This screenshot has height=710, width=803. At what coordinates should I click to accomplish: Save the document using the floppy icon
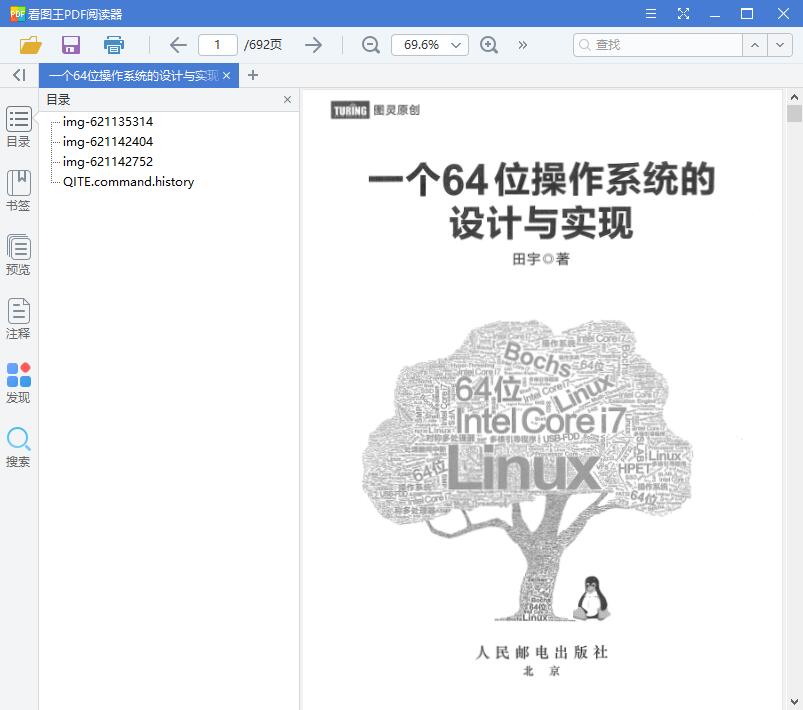[x=71, y=45]
